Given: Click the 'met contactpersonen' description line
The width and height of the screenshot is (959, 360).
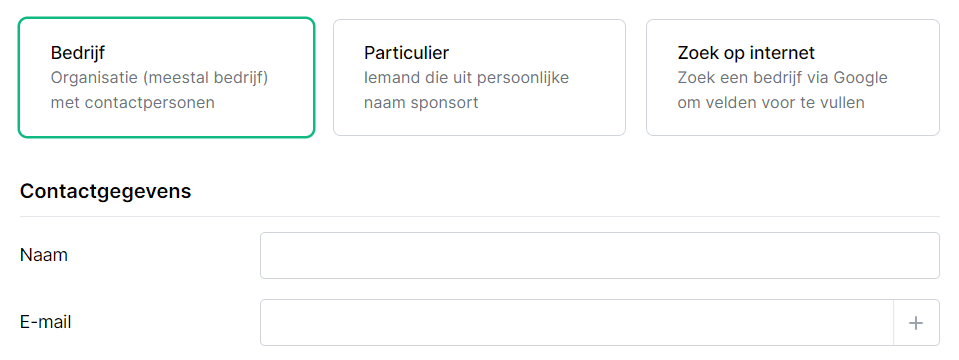Looking at the screenshot, I should 133,102.
